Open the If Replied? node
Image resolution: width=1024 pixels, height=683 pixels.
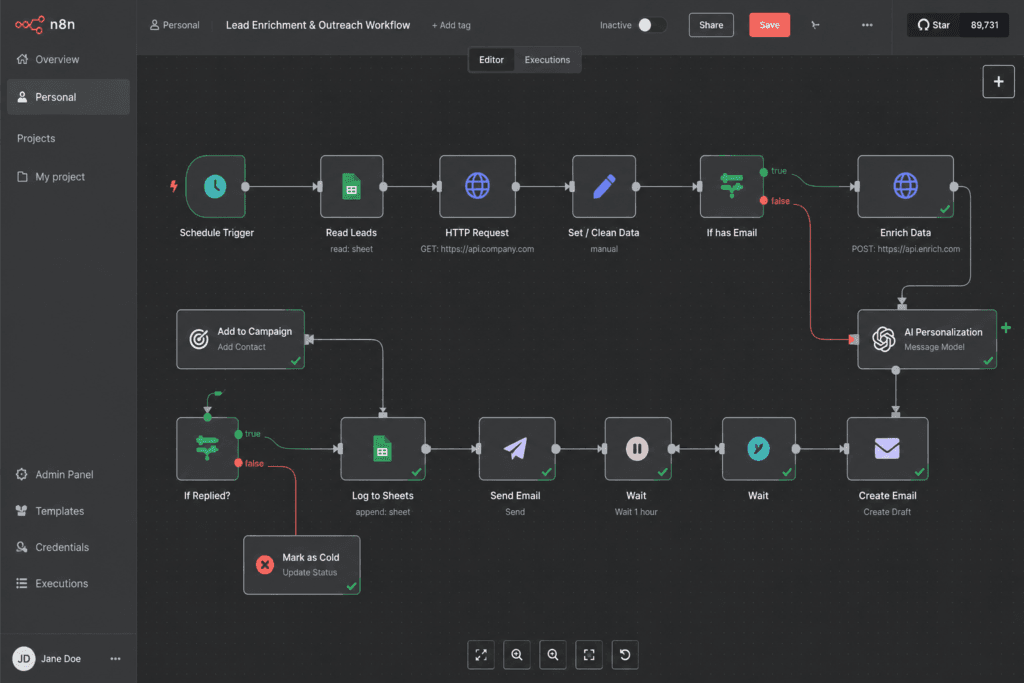click(x=207, y=449)
